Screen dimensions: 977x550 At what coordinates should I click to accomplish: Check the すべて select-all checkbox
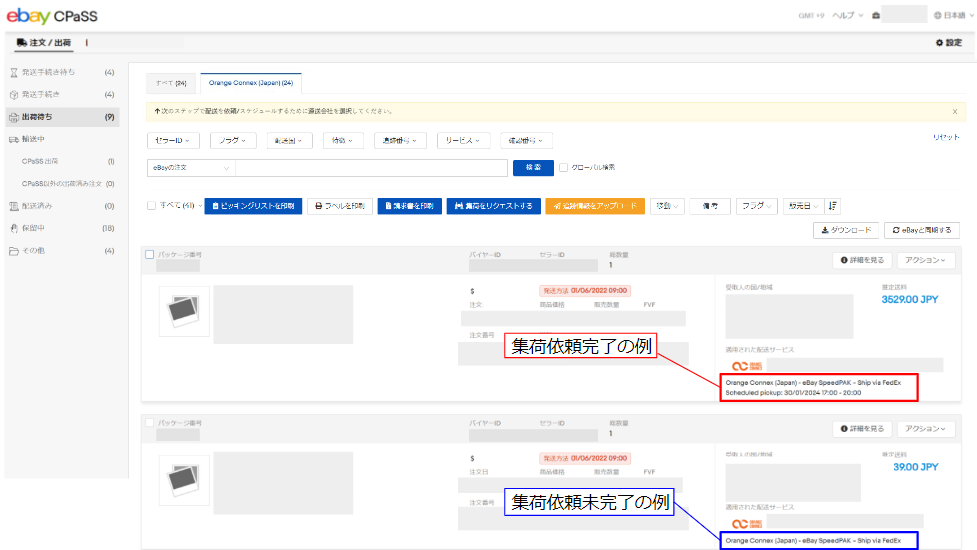(151, 205)
